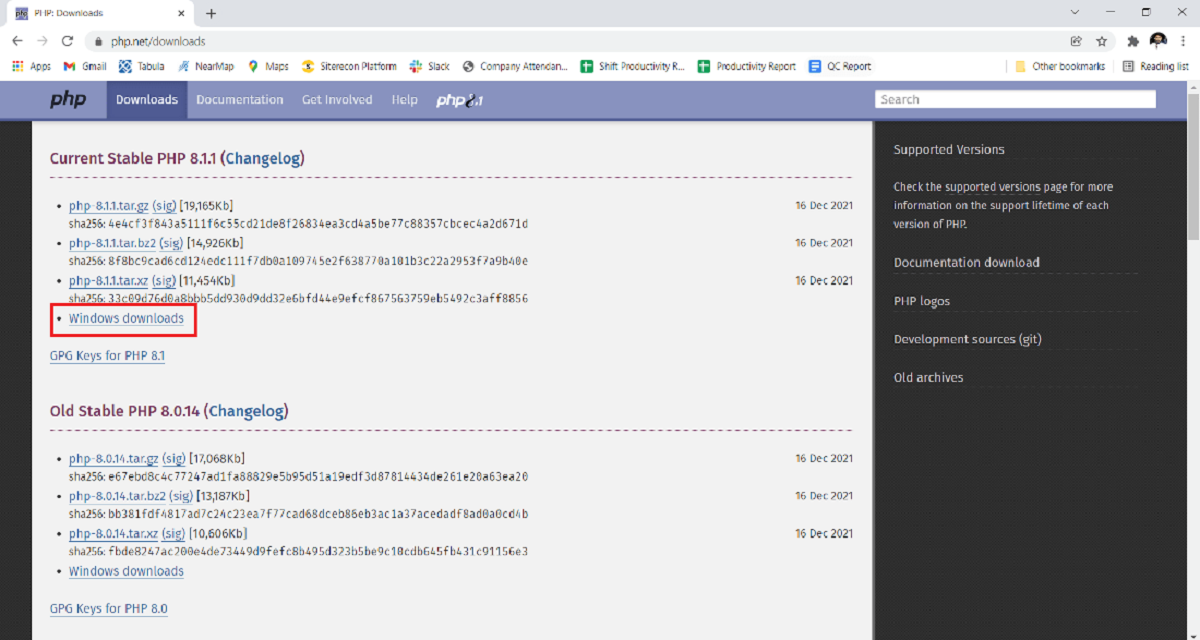Click the Search input field
The width and height of the screenshot is (1200, 640).
pyautogui.click(x=1014, y=99)
